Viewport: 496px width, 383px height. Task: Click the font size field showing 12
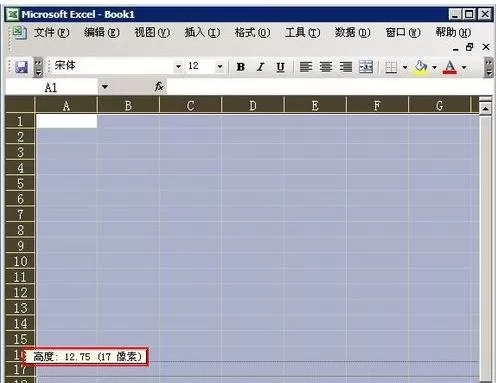[x=201, y=66]
